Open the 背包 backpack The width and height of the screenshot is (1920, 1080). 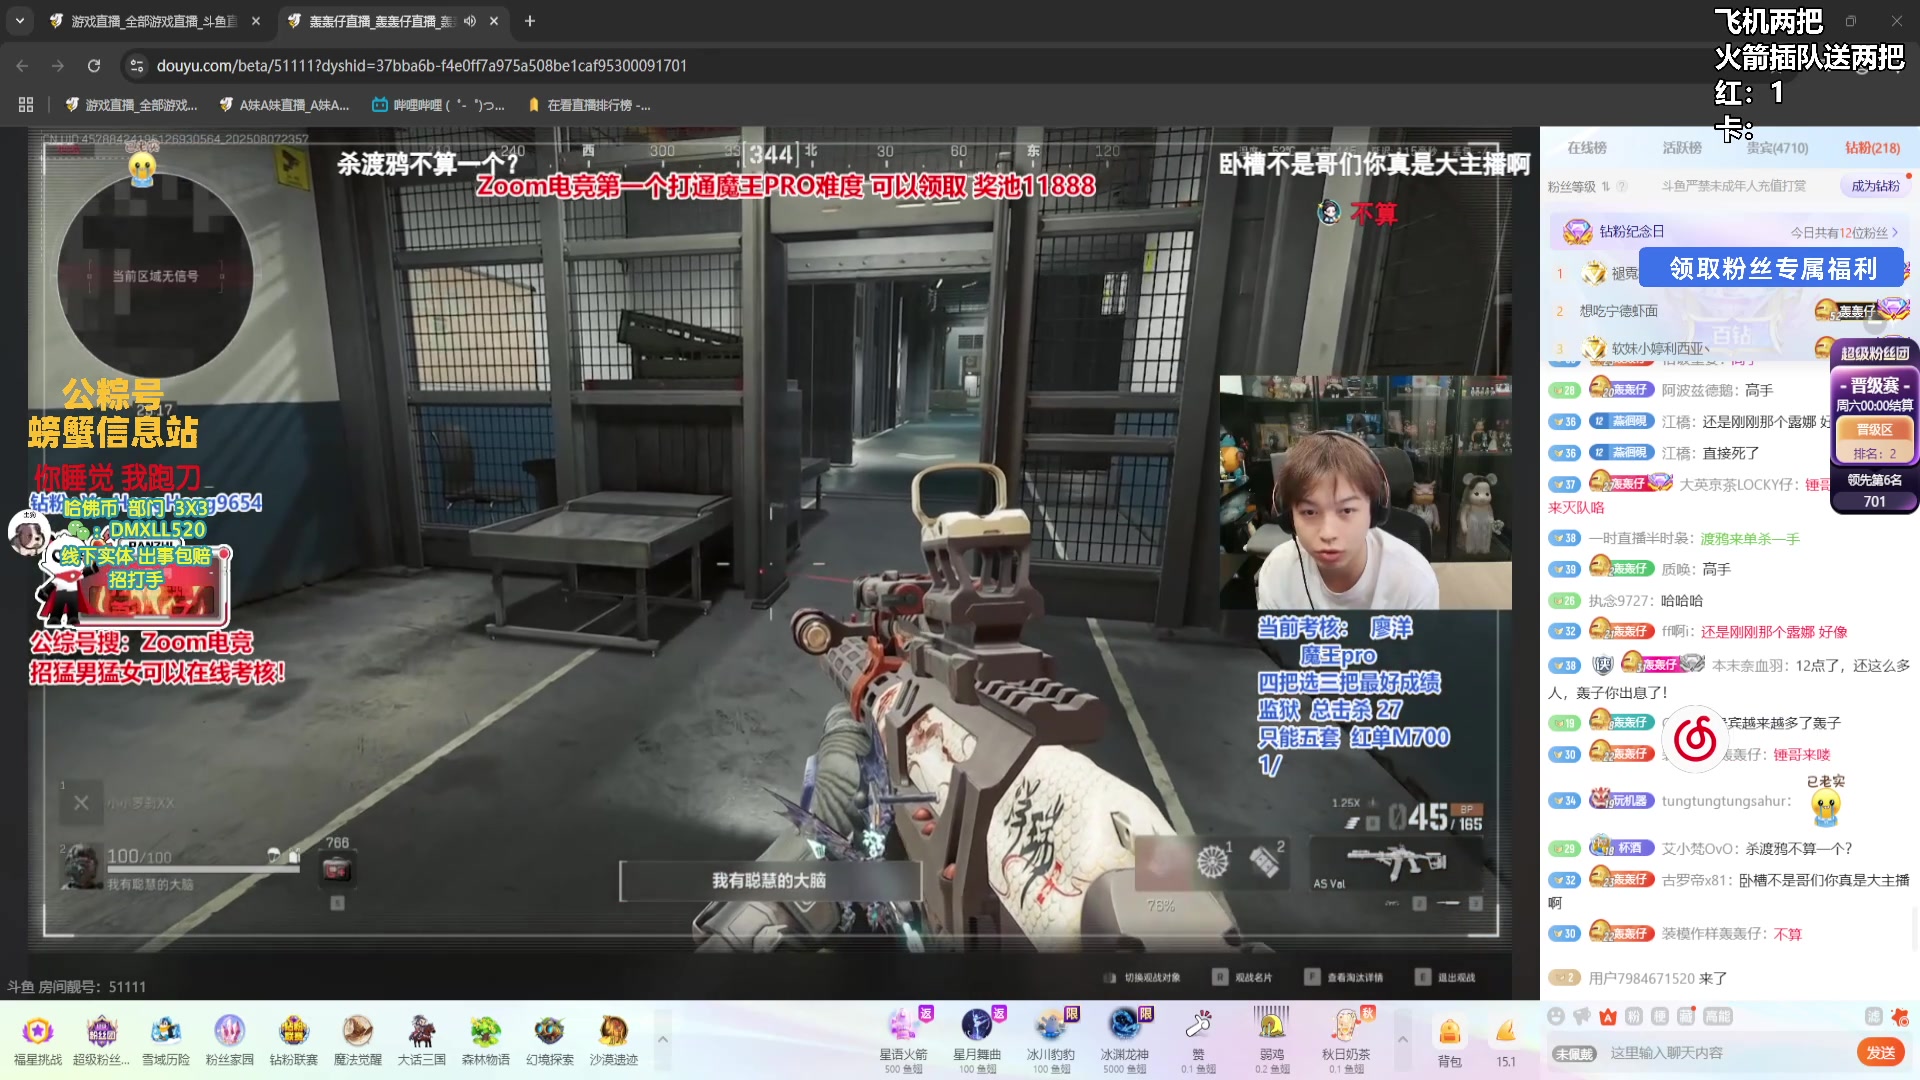click(x=1449, y=1041)
